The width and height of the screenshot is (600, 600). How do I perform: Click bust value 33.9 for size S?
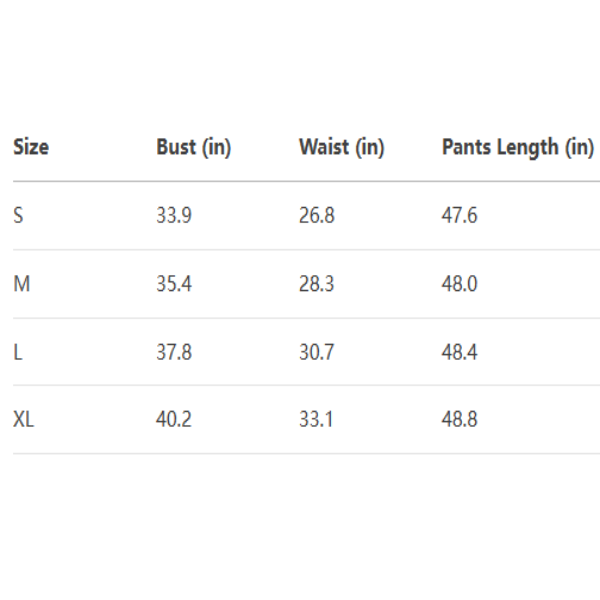tap(174, 216)
